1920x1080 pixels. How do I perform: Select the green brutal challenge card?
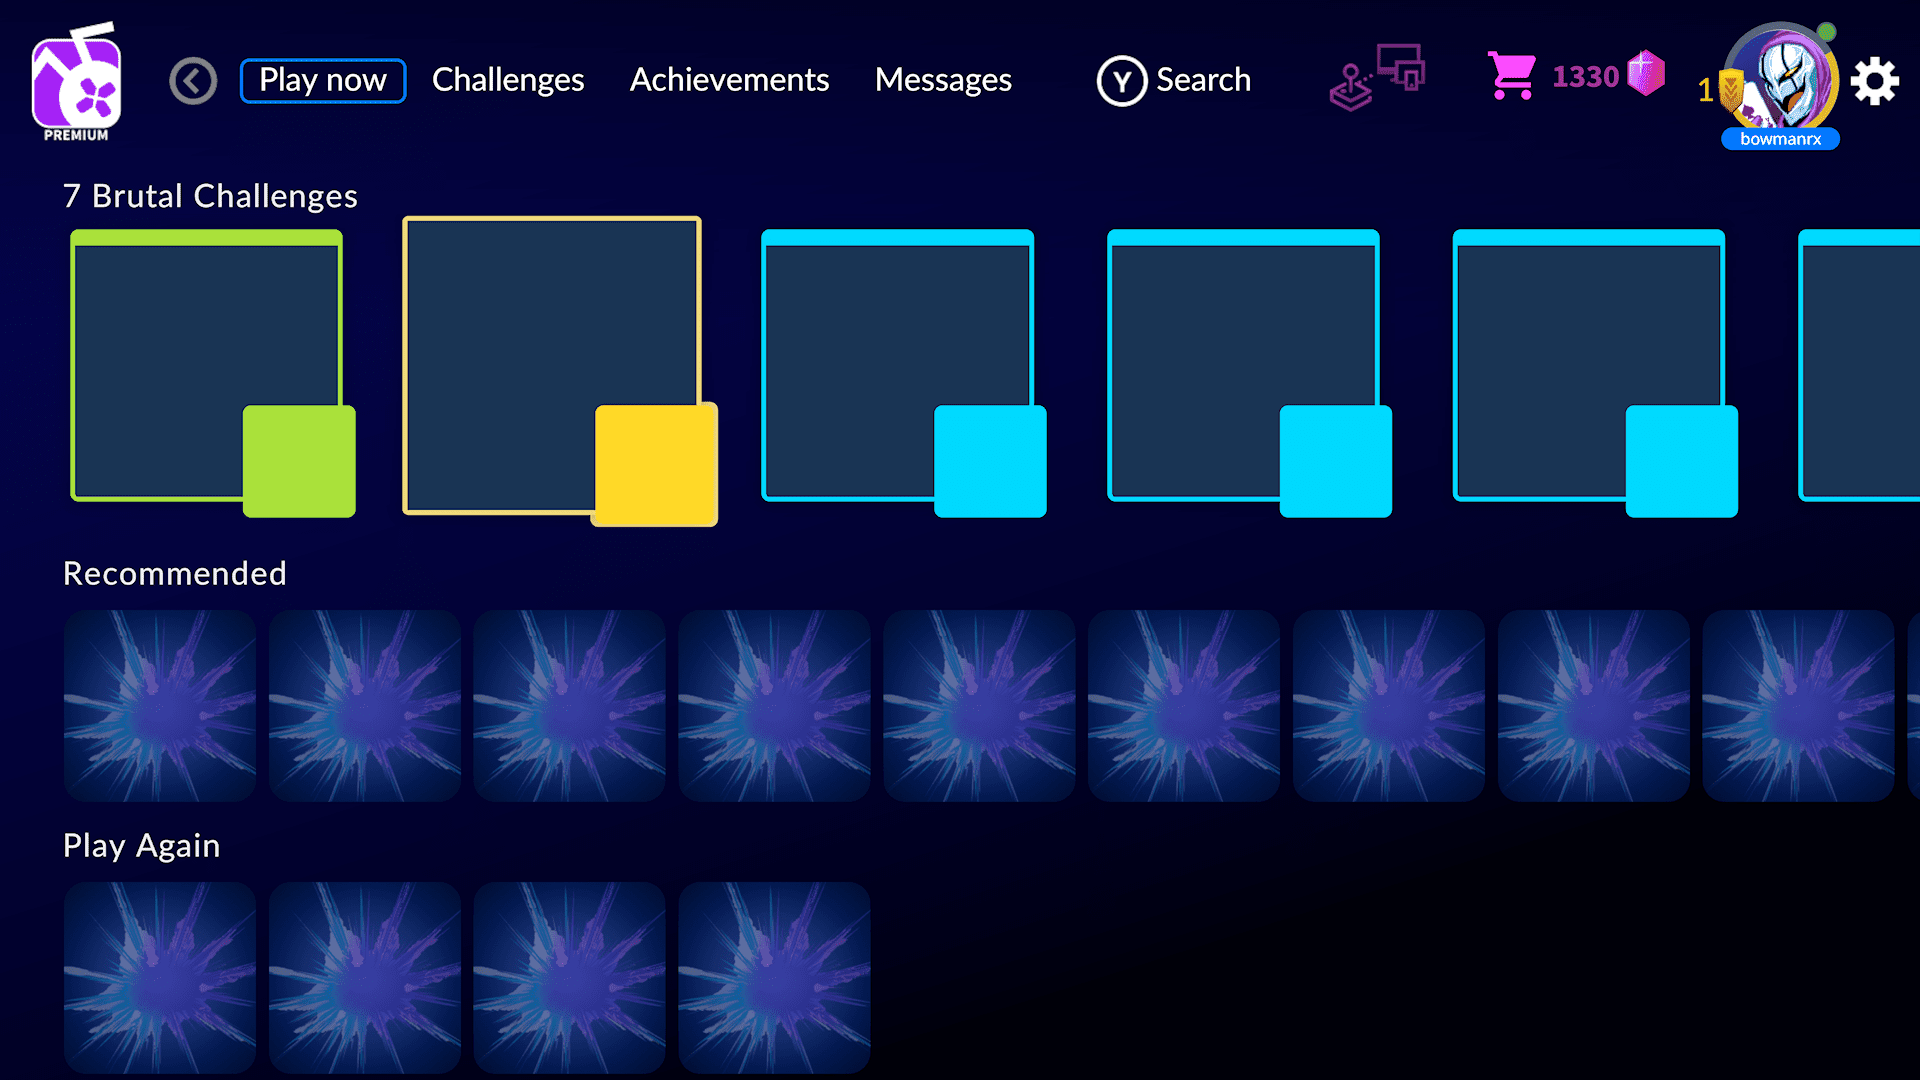coord(206,366)
